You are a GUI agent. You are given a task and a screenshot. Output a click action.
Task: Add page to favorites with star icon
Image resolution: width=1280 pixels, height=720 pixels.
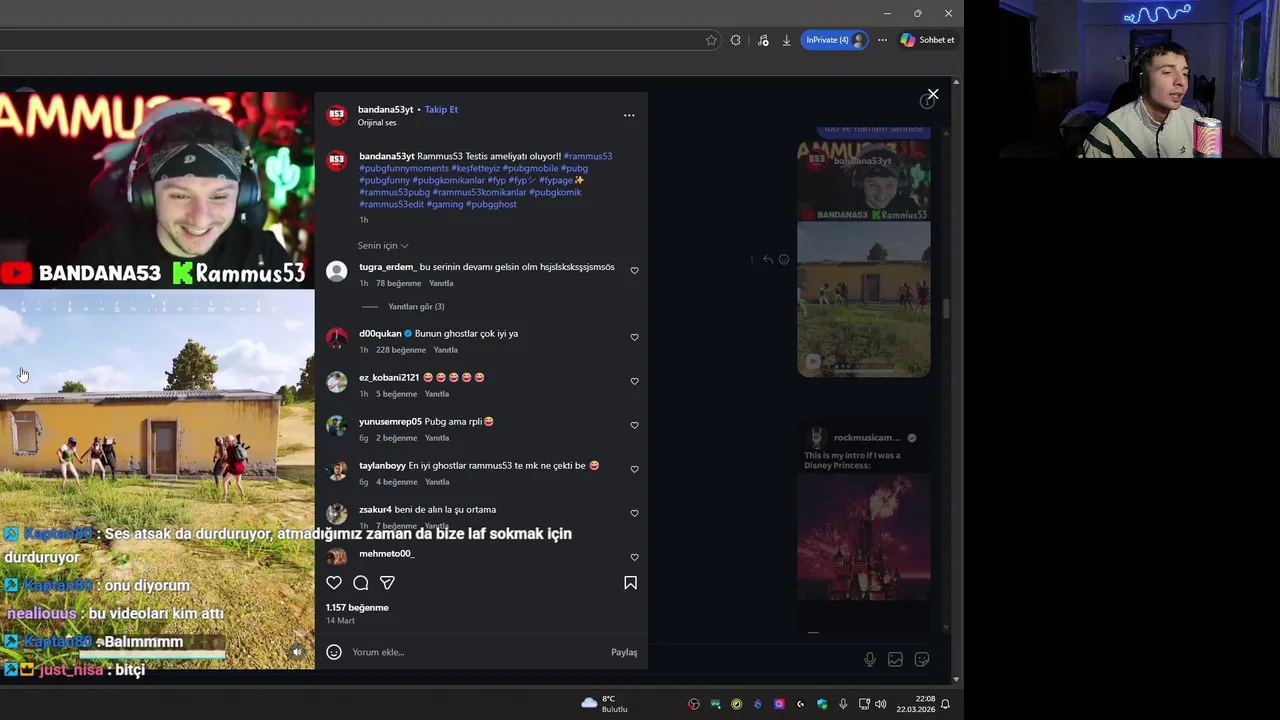711,40
